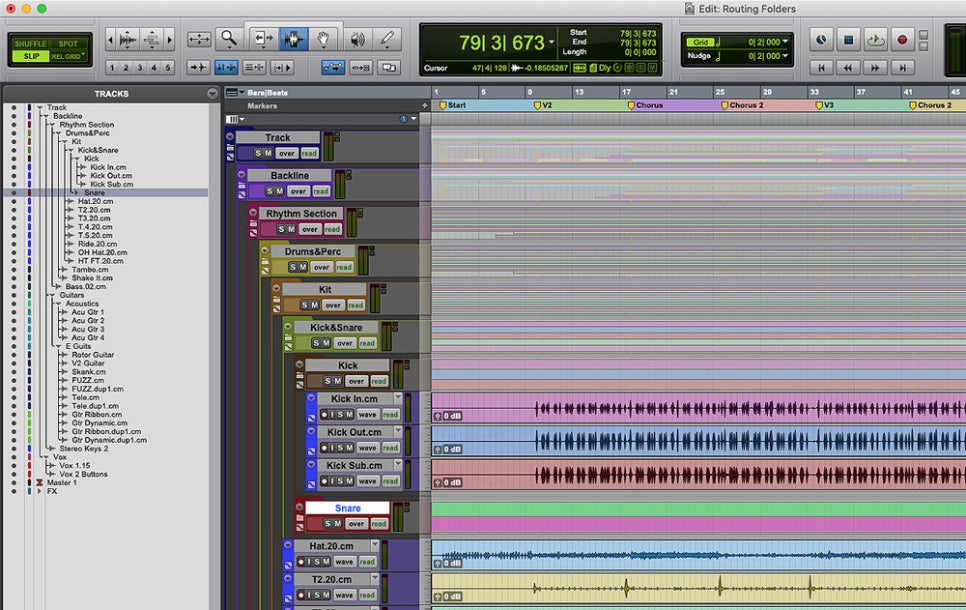966x610 pixels.
Task: Select Vox 1.15 in the track list
Action: 76,466
